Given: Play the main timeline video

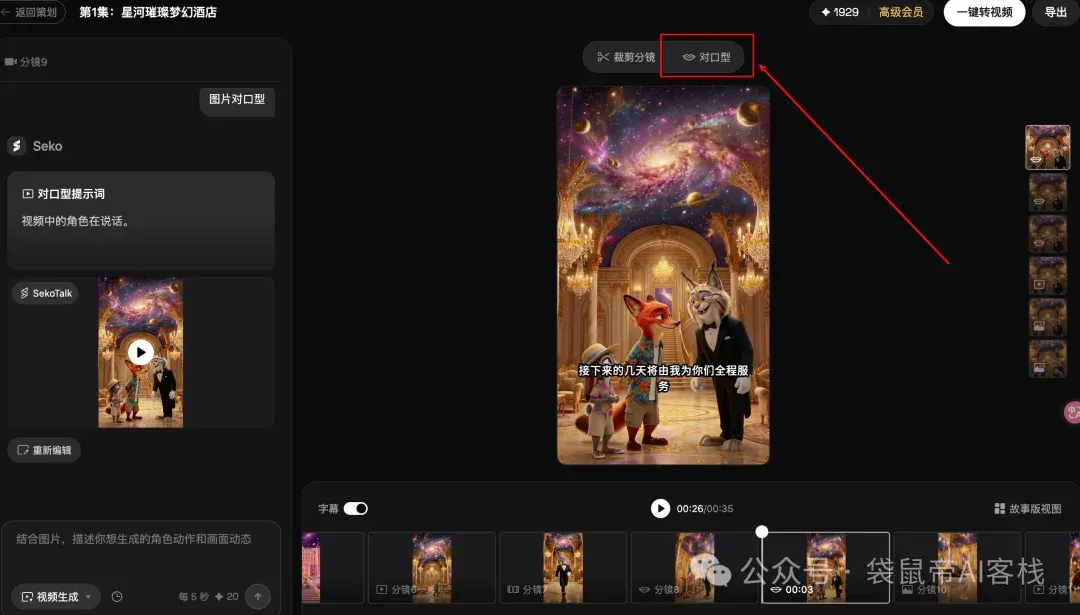Looking at the screenshot, I should click(660, 508).
